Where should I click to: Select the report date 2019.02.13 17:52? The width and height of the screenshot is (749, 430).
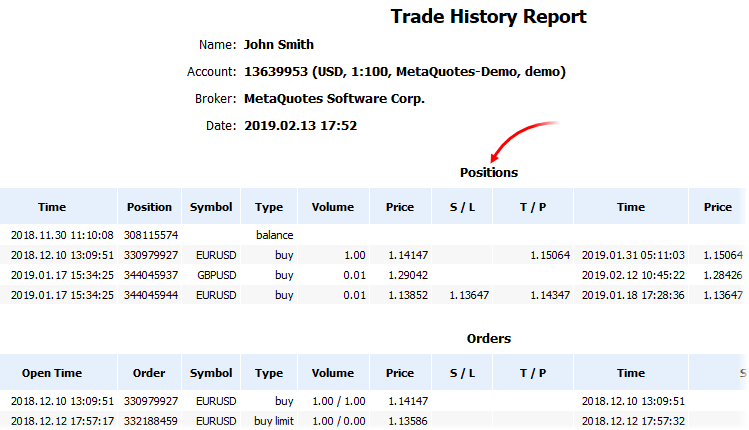(x=301, y=126)
